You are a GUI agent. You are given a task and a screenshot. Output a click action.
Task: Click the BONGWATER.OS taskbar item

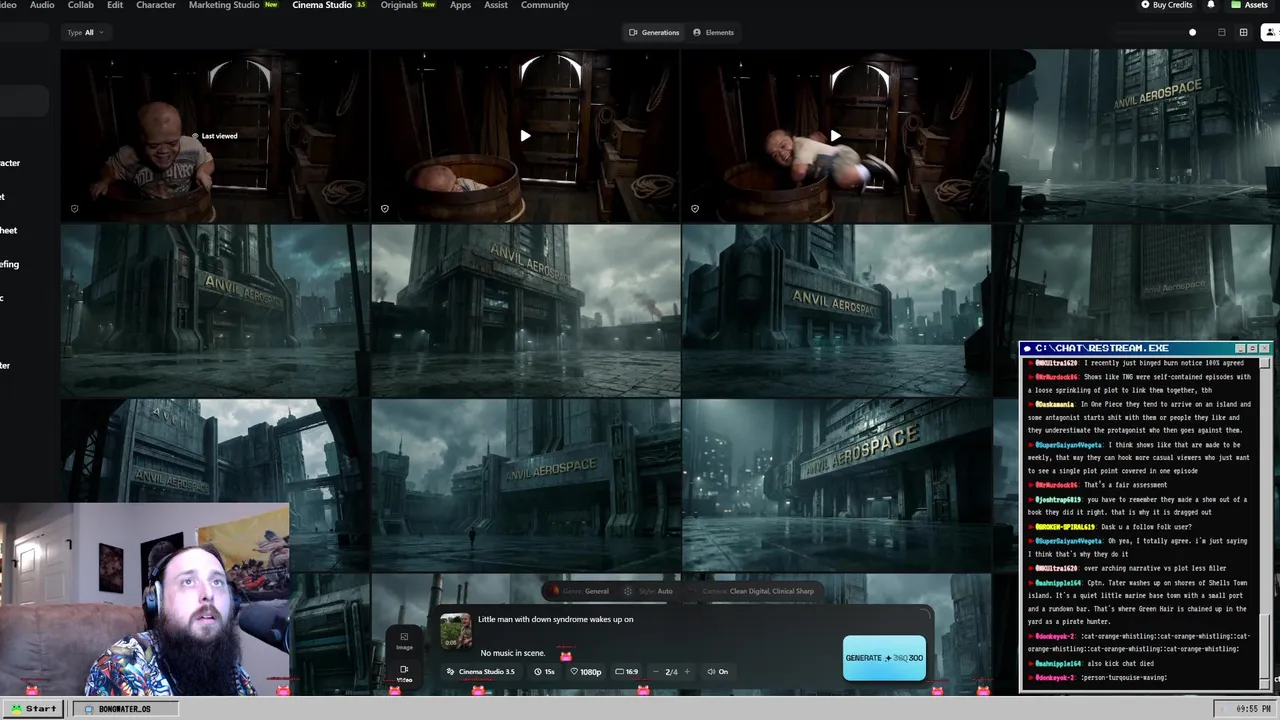pyautogui.click(x=124, y=708)
